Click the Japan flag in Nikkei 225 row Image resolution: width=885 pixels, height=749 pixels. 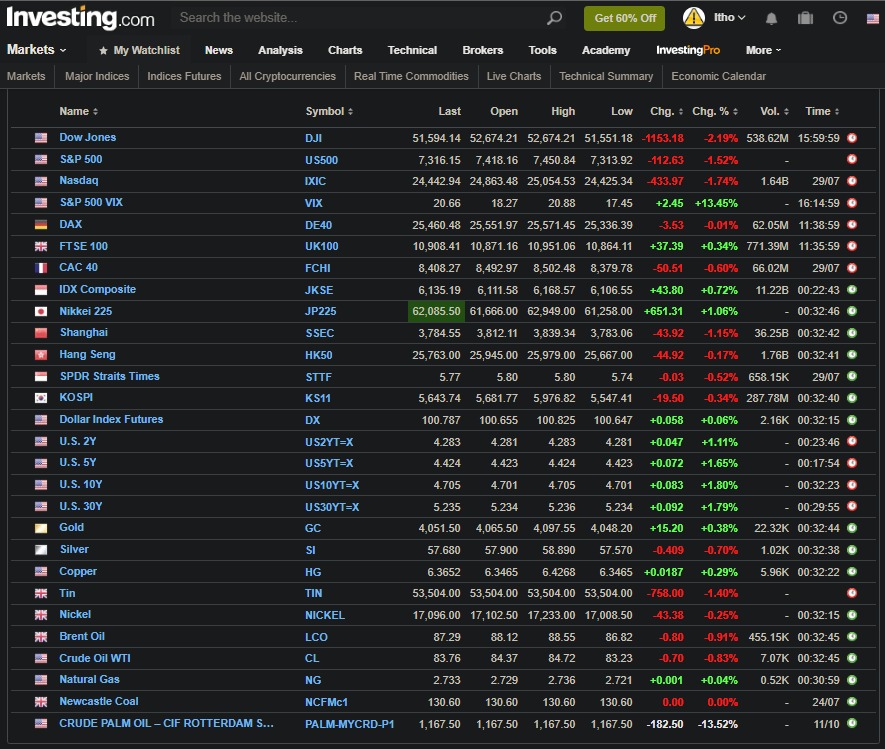point(41,312)
